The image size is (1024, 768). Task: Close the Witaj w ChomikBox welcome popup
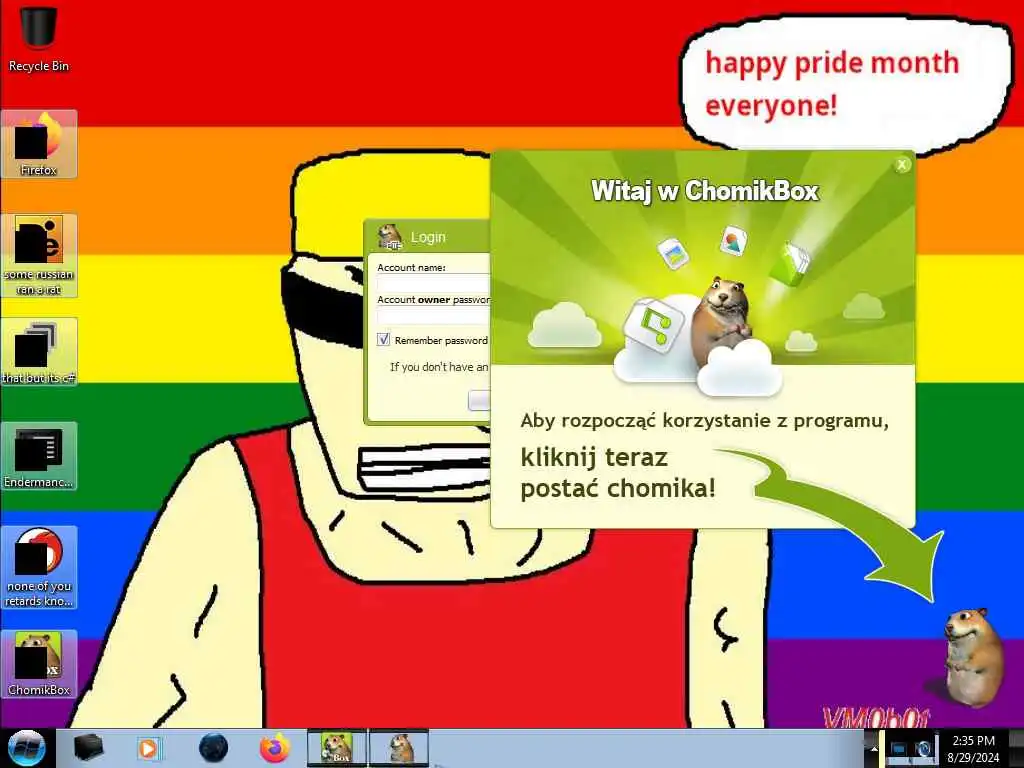(902, 165)
